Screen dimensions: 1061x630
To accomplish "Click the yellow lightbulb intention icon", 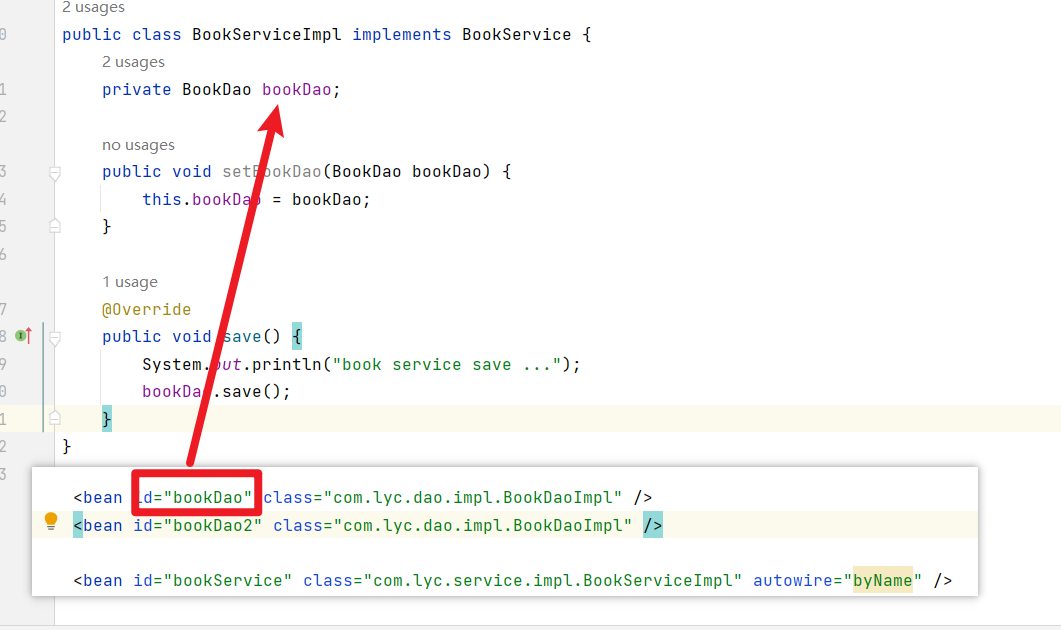I will click(51, 522).
